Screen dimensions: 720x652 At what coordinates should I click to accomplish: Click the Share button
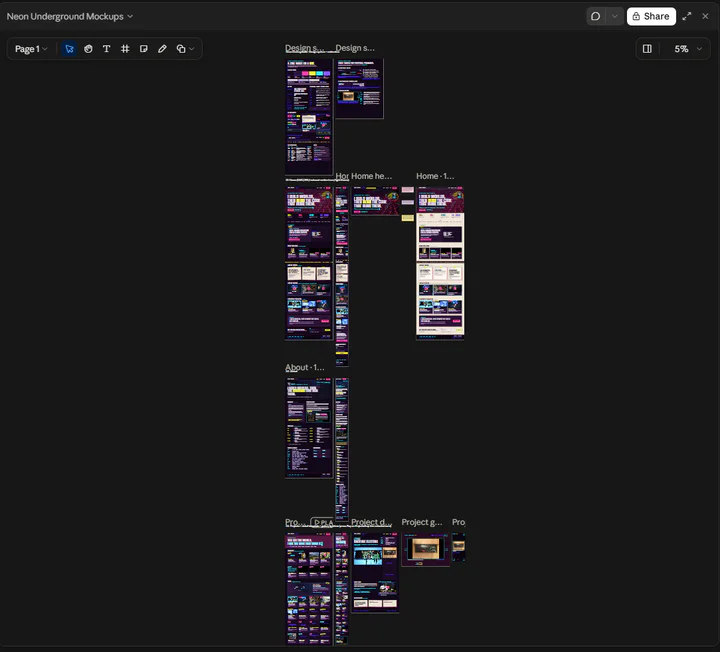(651, 17)
